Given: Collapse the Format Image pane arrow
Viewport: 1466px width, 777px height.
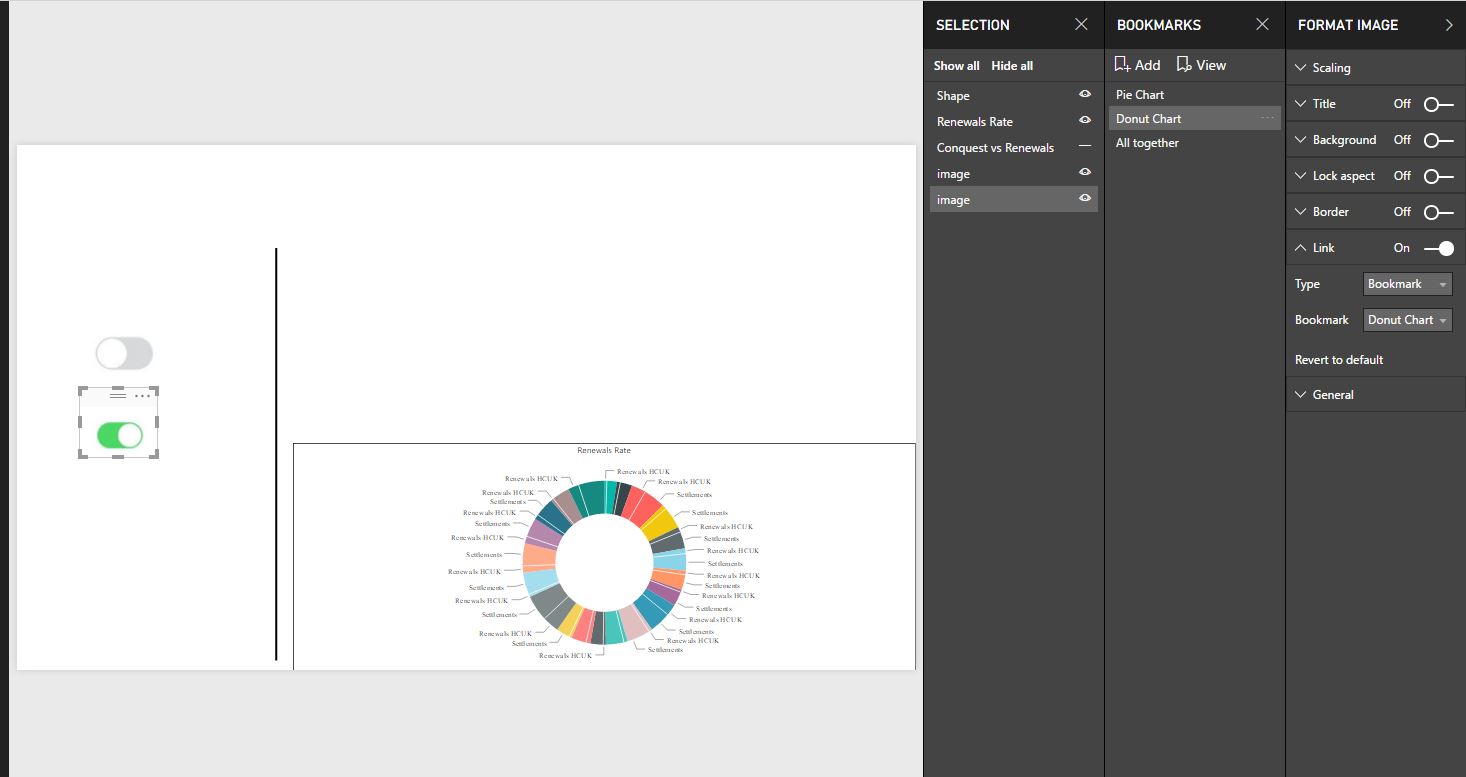Looking at the screenshot, I should (1449, 25).
